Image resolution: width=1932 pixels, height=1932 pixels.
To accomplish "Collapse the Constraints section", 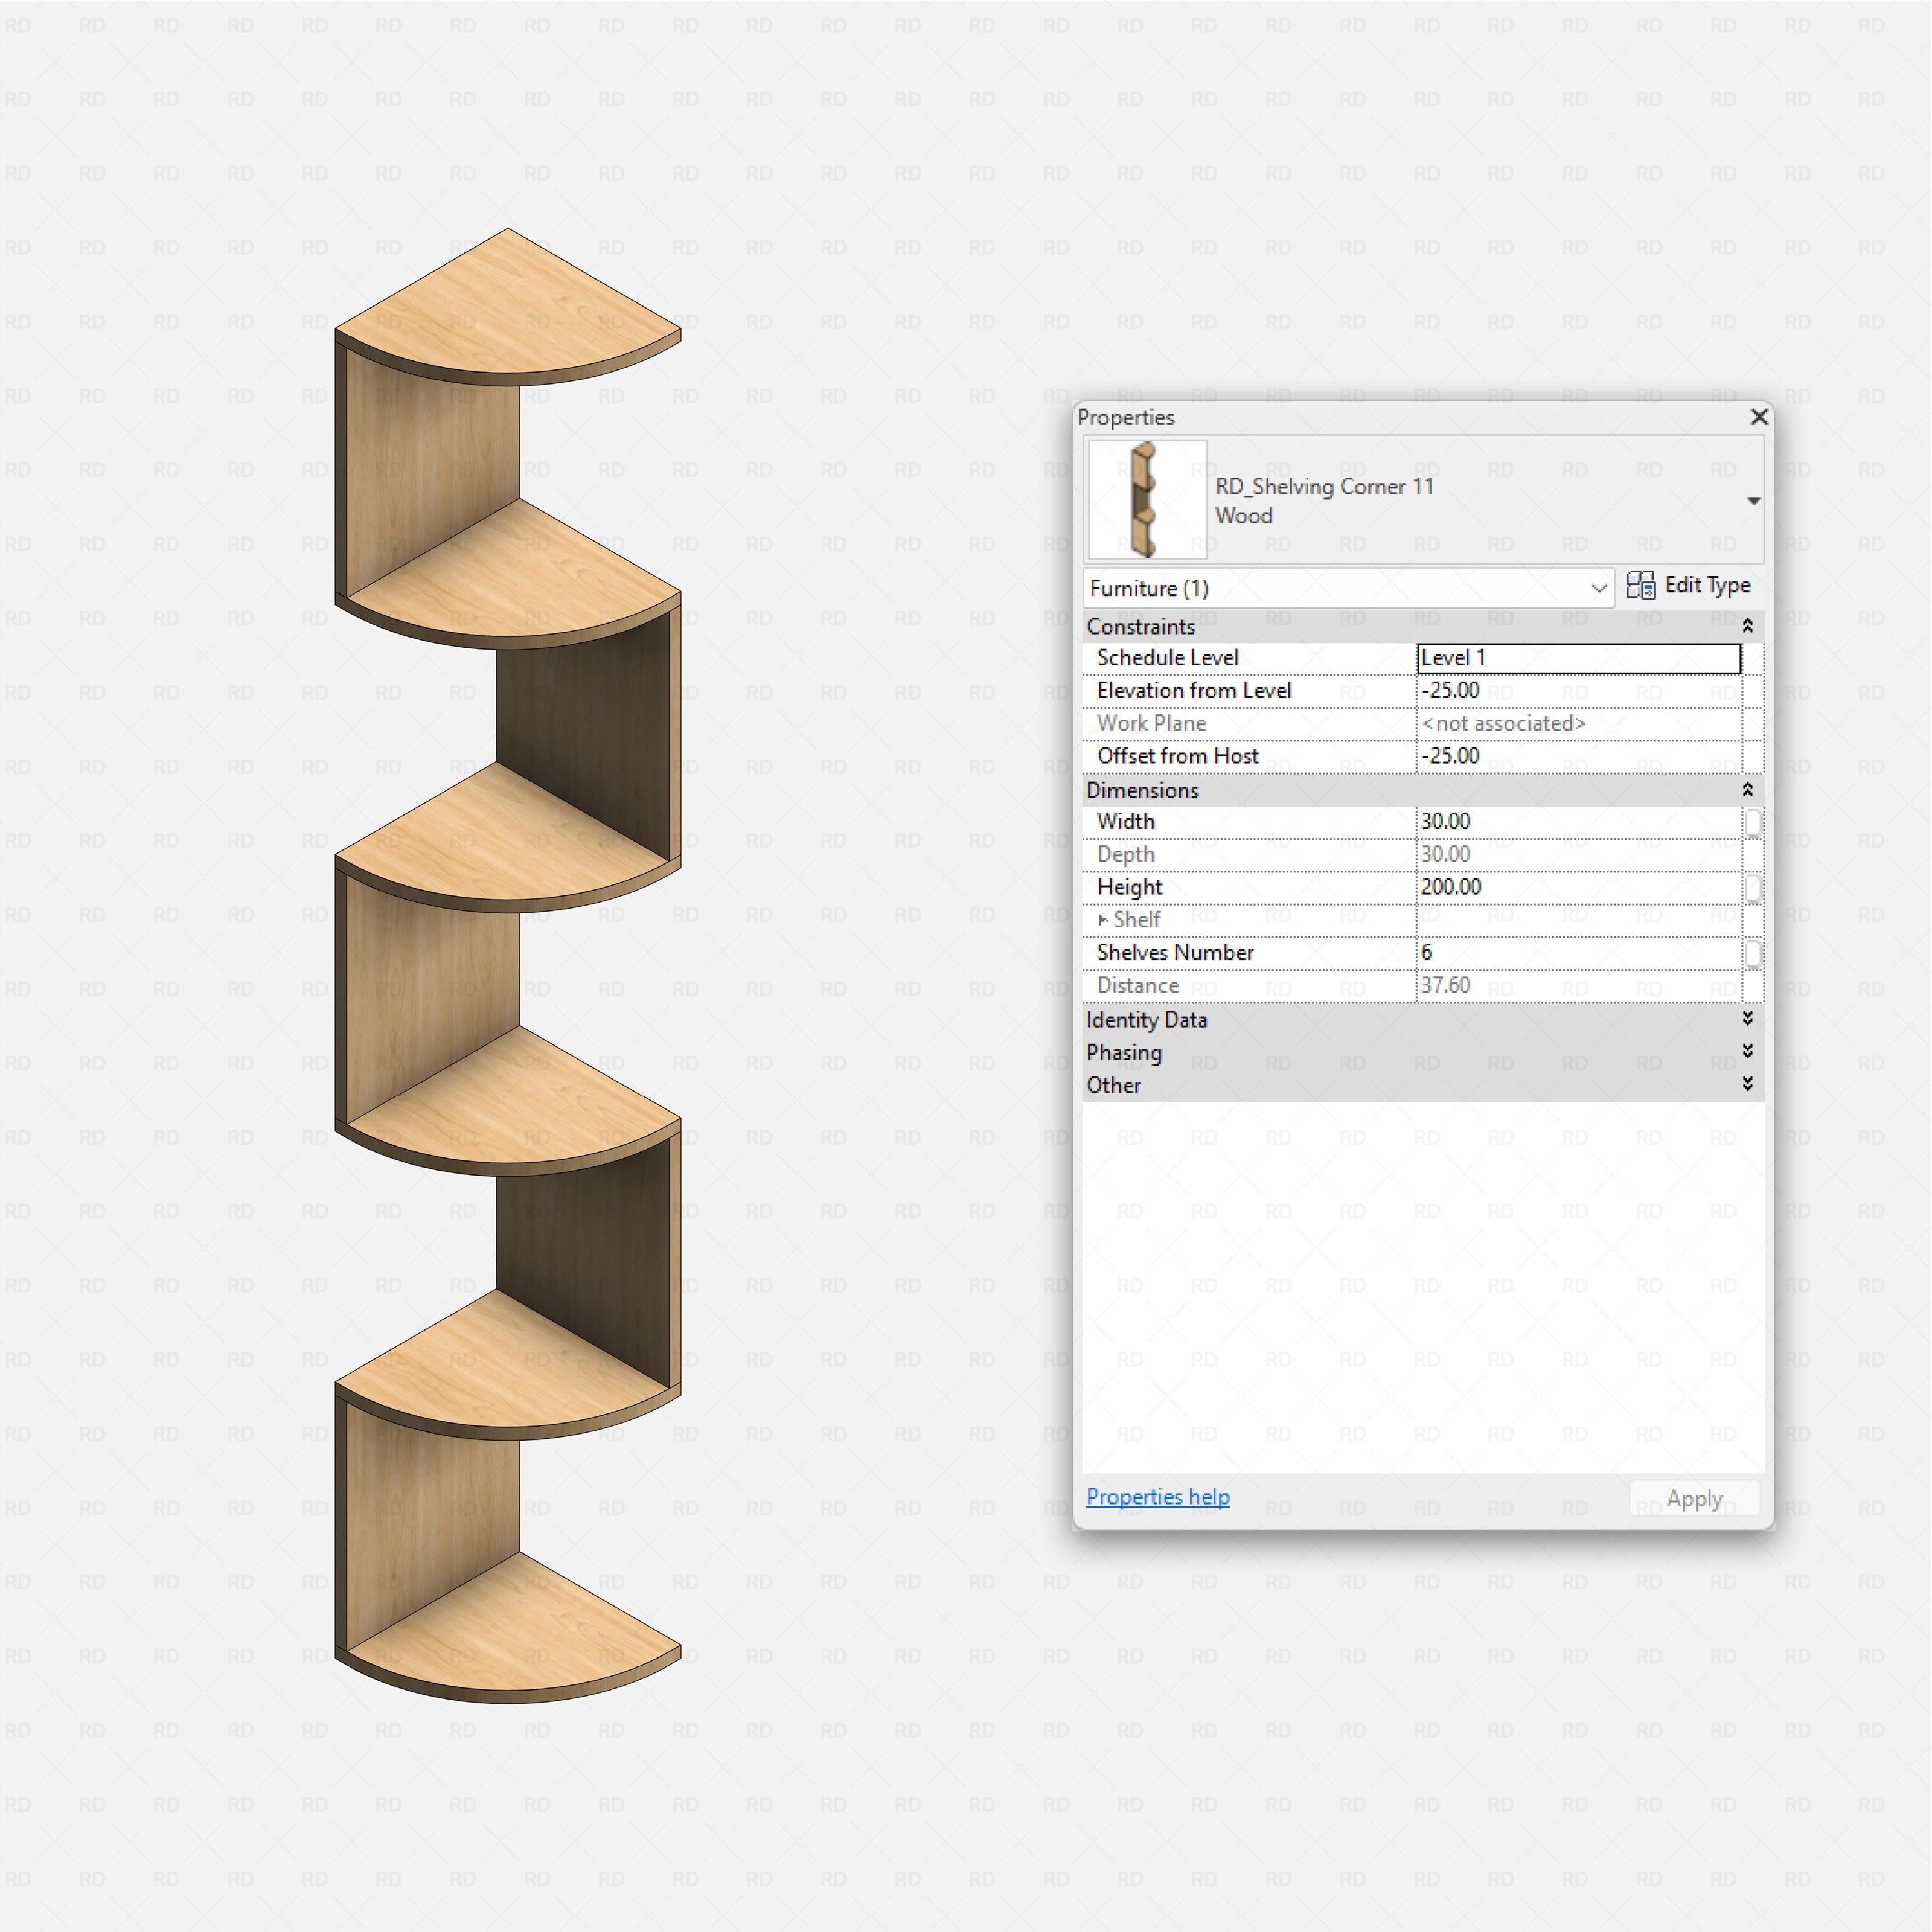I will (x=1748, y=625).
